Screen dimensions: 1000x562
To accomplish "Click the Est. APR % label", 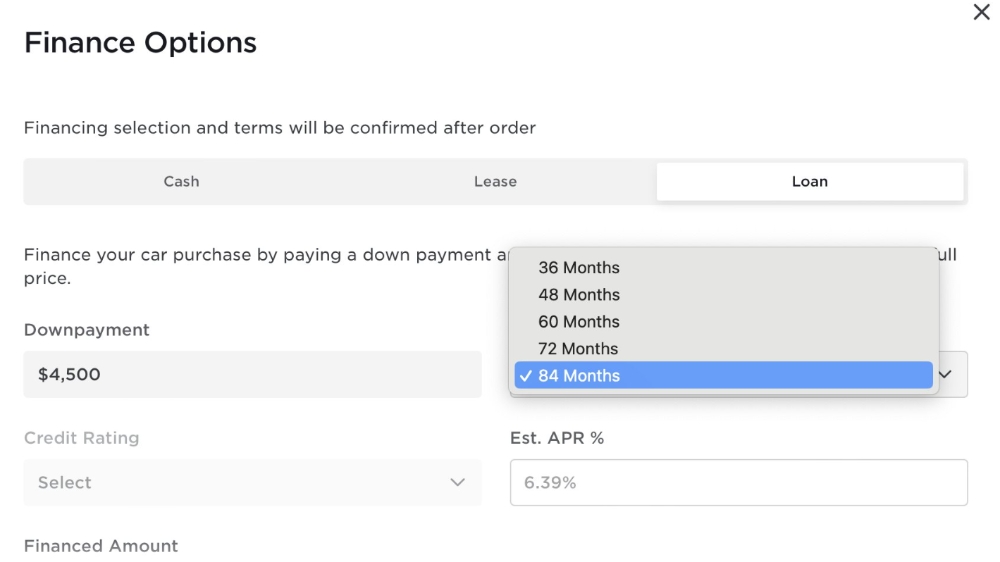I will [x=557, y=438].
